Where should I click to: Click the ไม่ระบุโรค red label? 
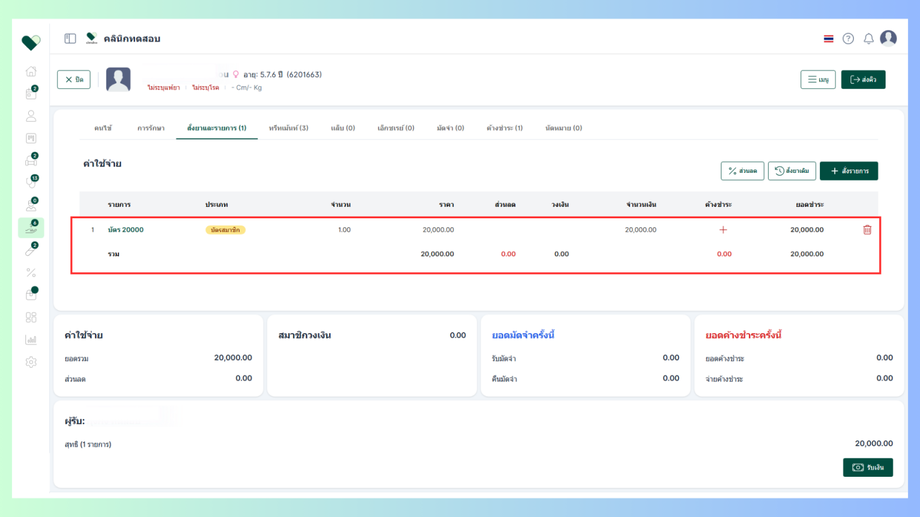click(x=205, y=88)
